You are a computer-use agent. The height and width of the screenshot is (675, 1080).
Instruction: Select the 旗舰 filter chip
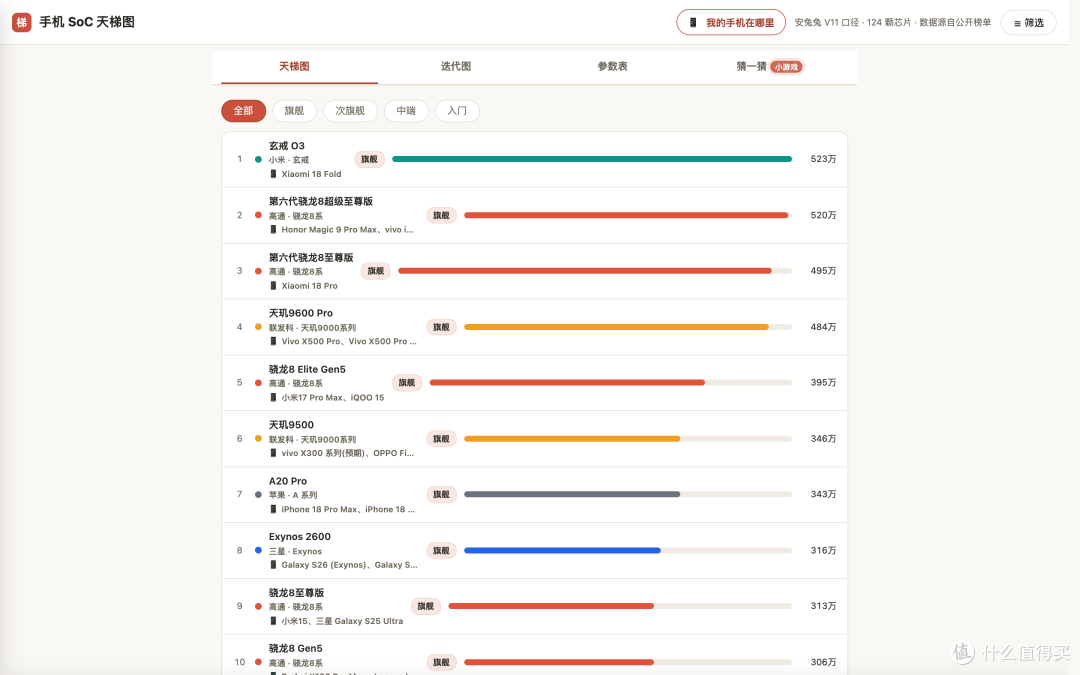tap(294, 111)
